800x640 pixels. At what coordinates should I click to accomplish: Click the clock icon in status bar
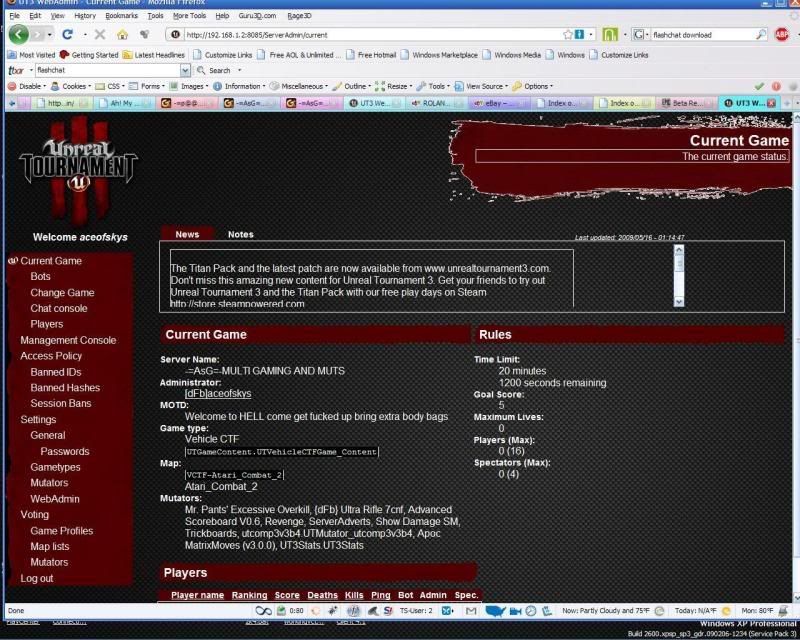pos(531,610)
